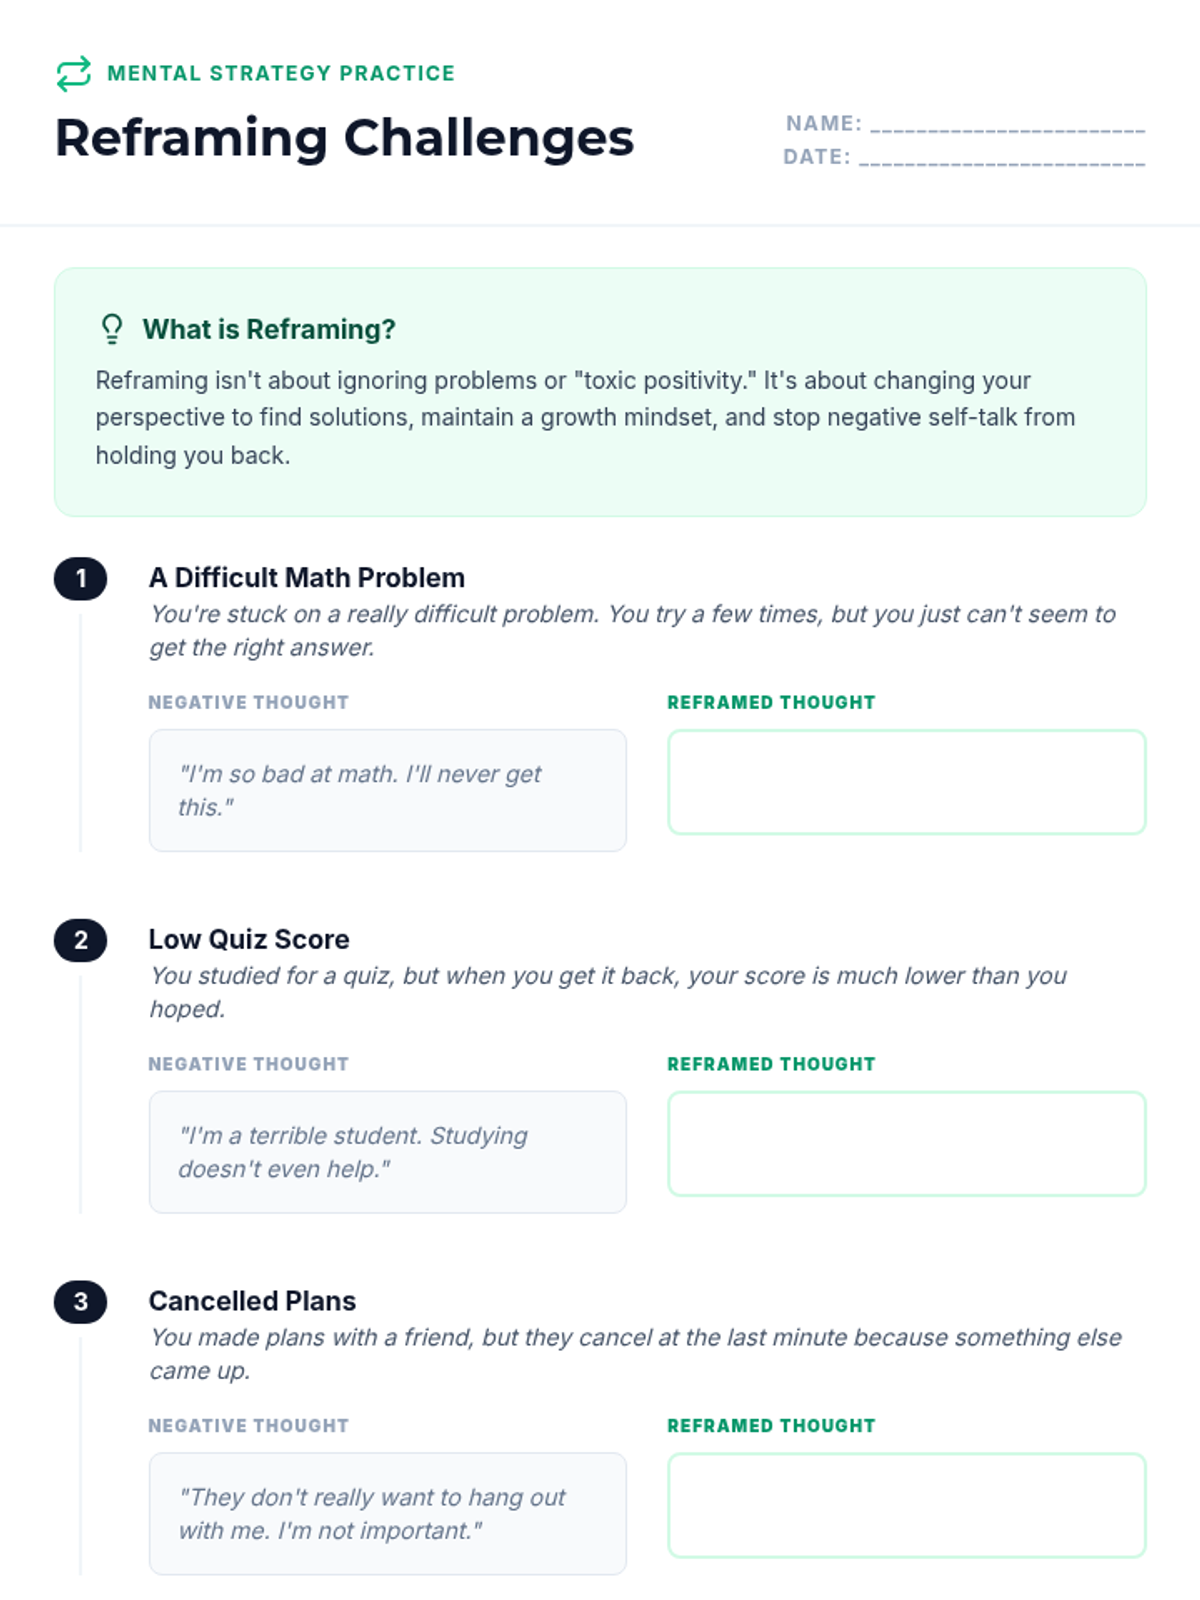Click the Low Quiz Score heading
Viewport: 1200px width, 1600px height.
click(x=249, y=939)
